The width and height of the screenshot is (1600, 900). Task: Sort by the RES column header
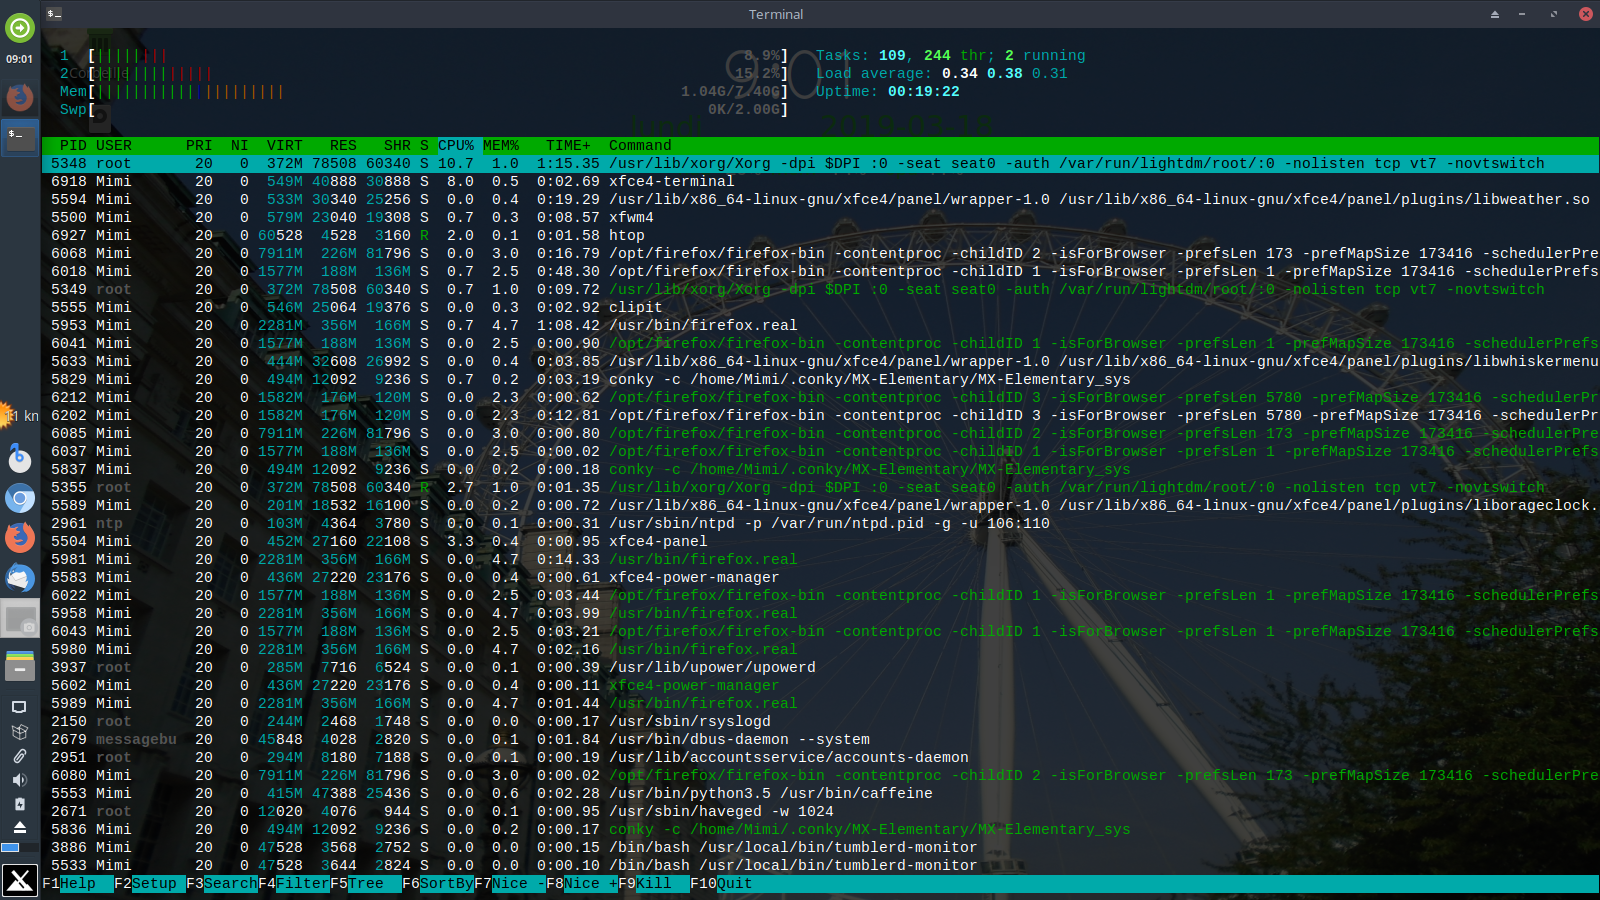point(343,146)
